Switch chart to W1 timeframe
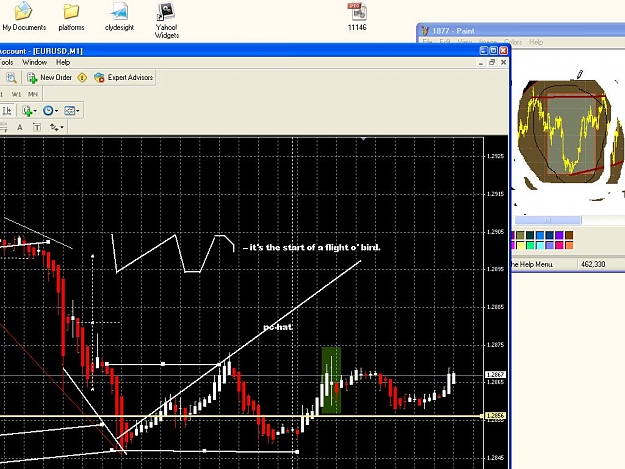The image size is (625, 469). point(16,94)
